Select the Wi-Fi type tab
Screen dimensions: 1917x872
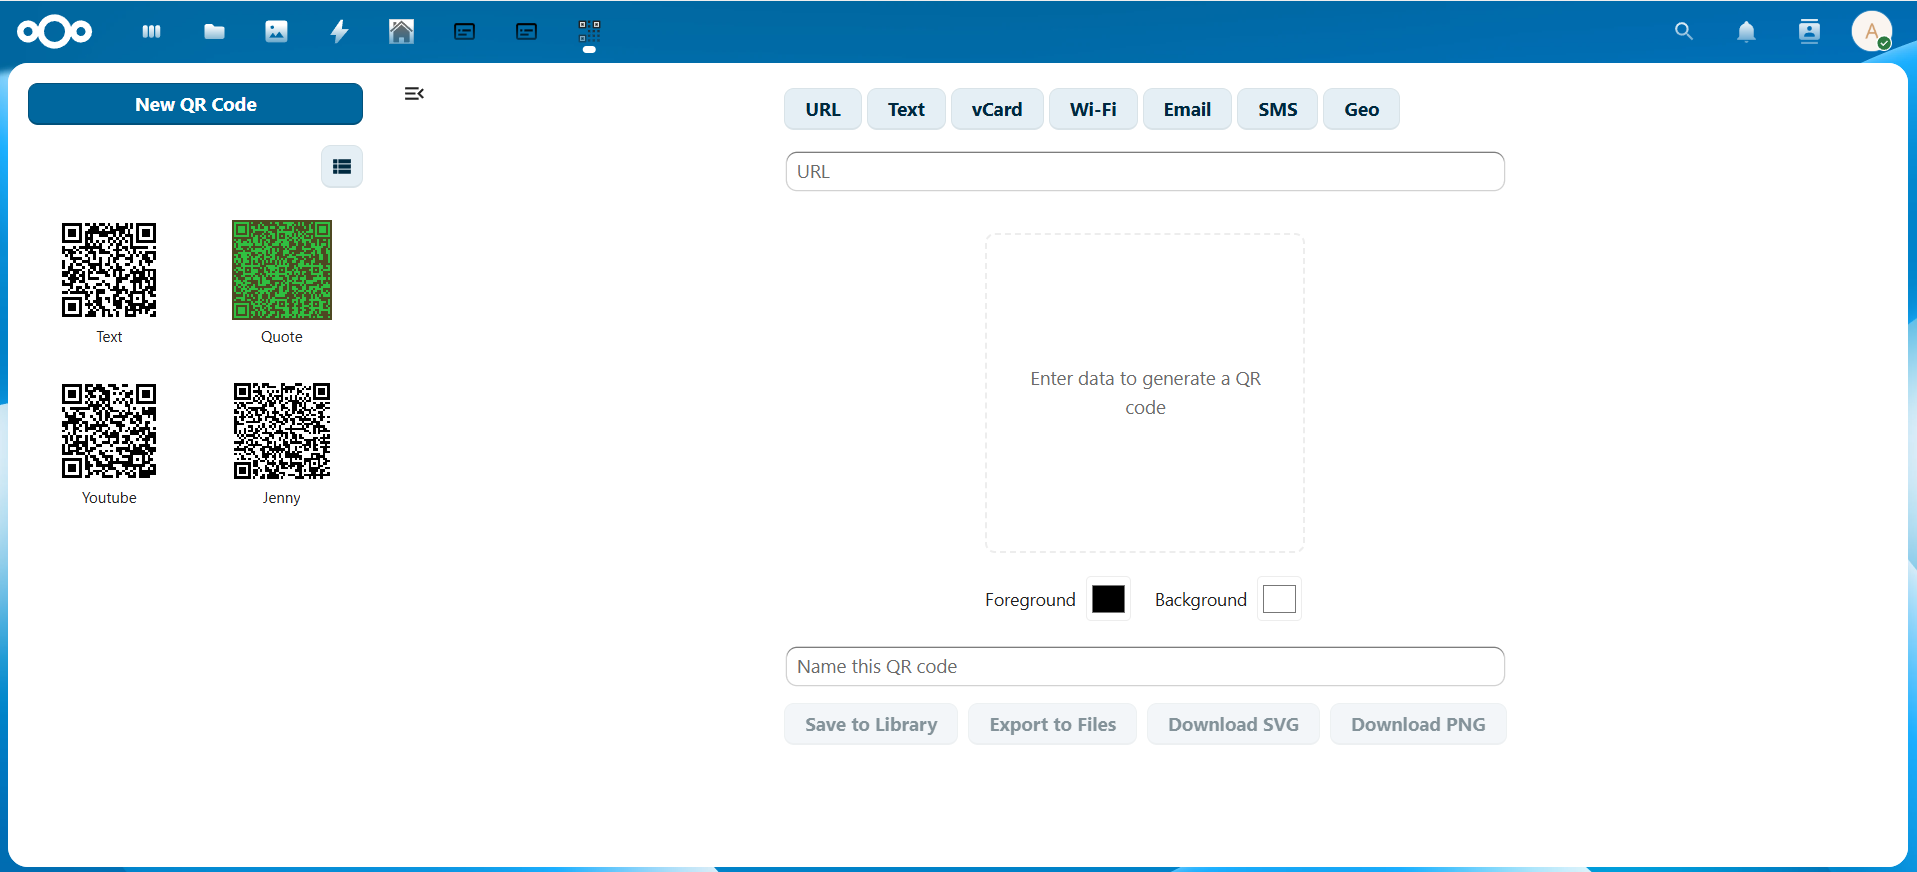click(x=1093, y=109)
